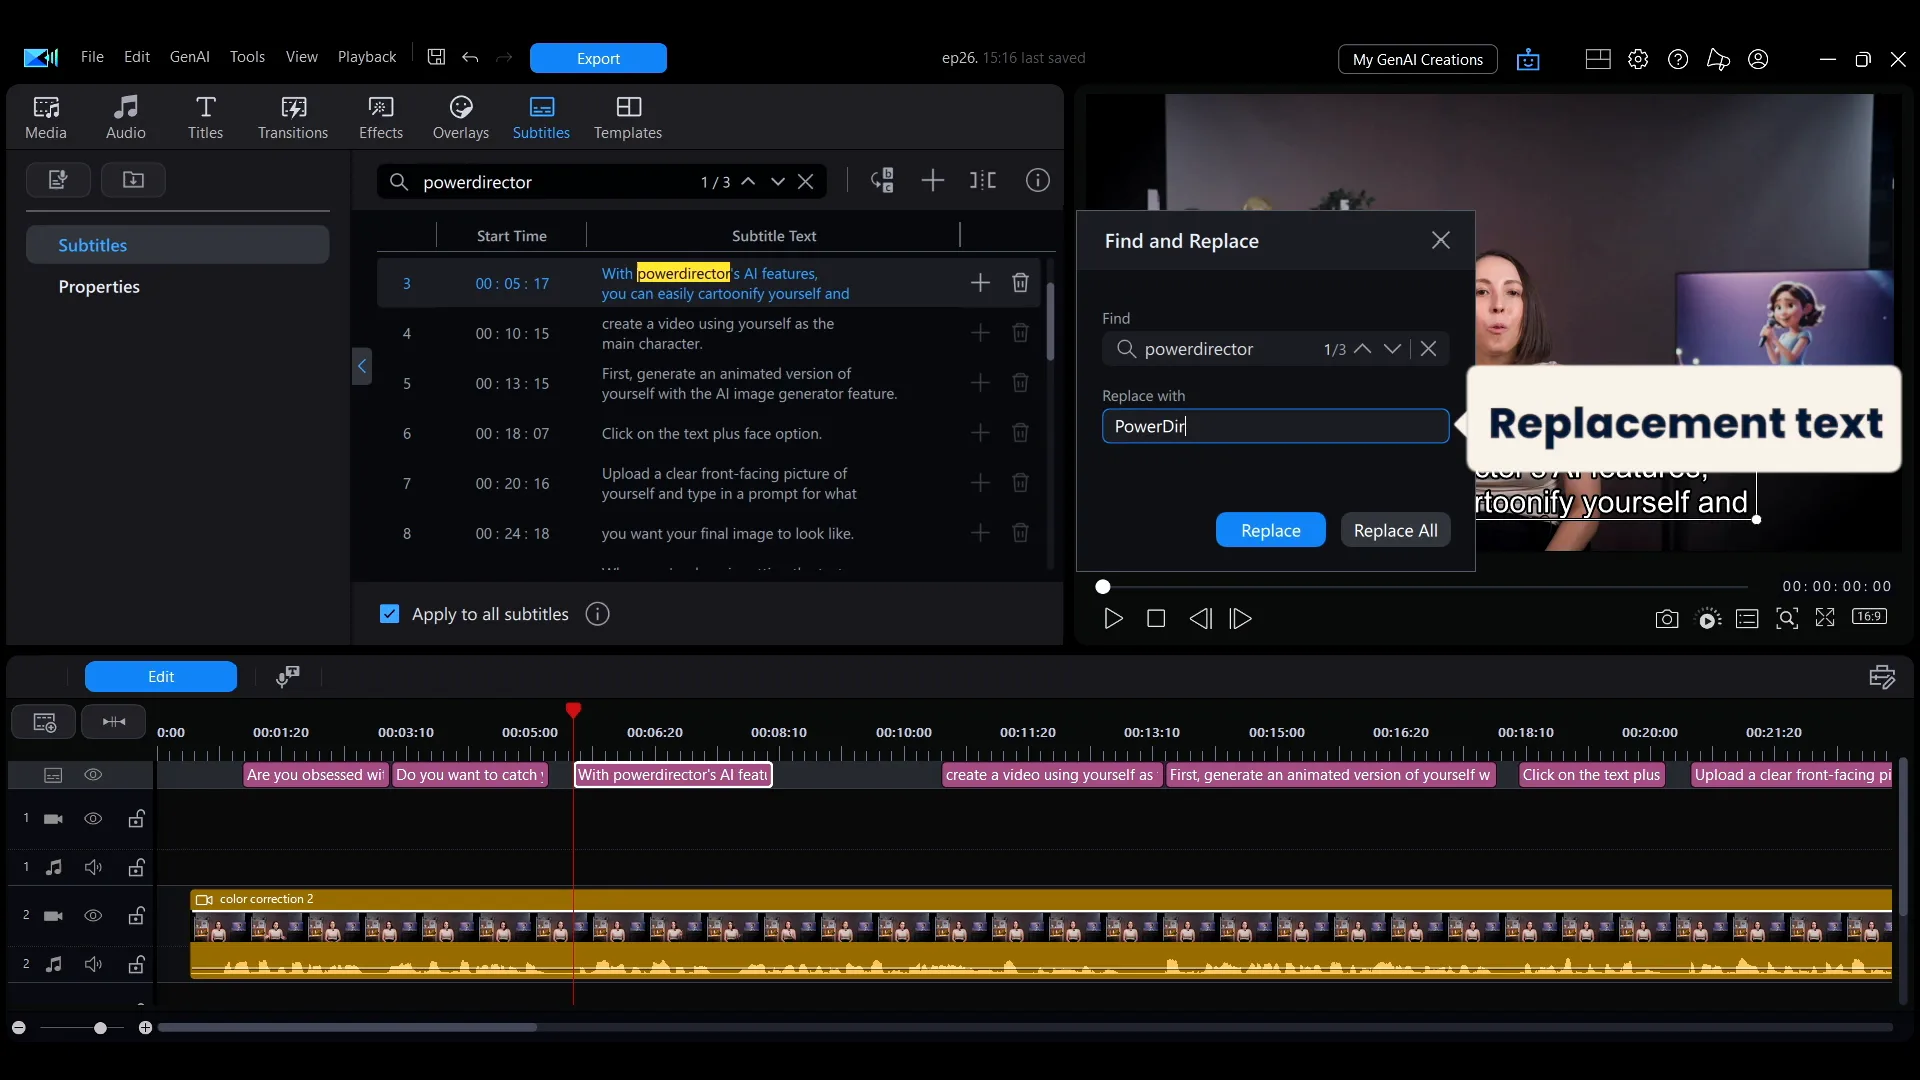
Task: Open the Edit menu
Action: (137, 57)
